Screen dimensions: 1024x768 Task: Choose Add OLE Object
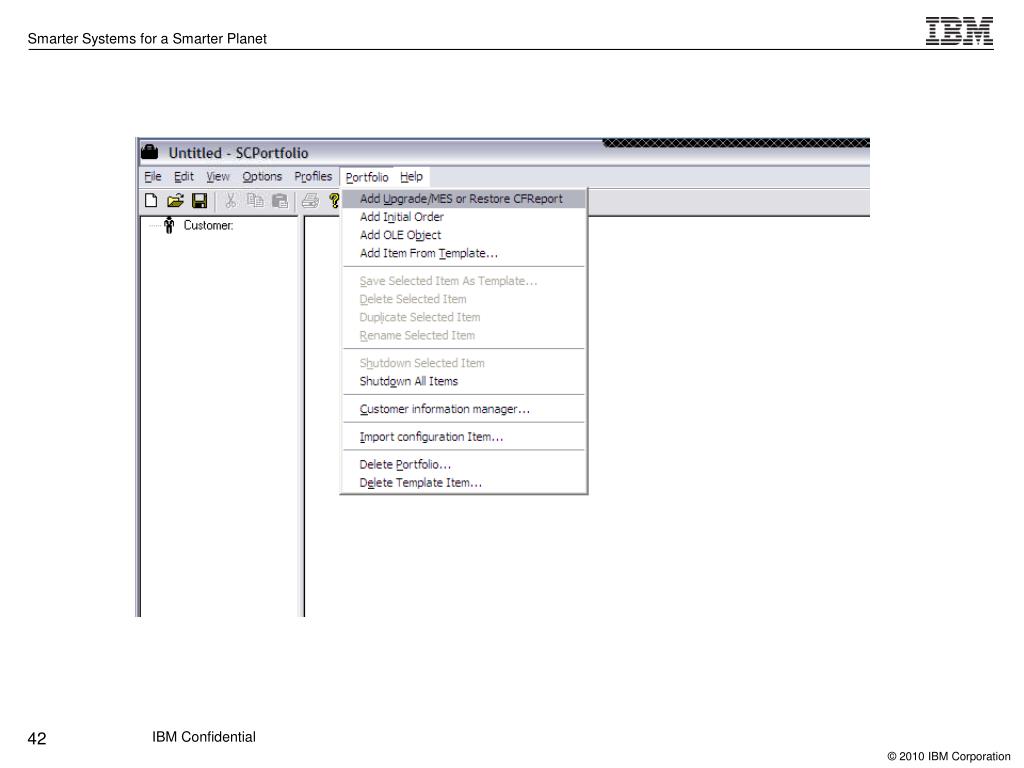coord(463,235)
